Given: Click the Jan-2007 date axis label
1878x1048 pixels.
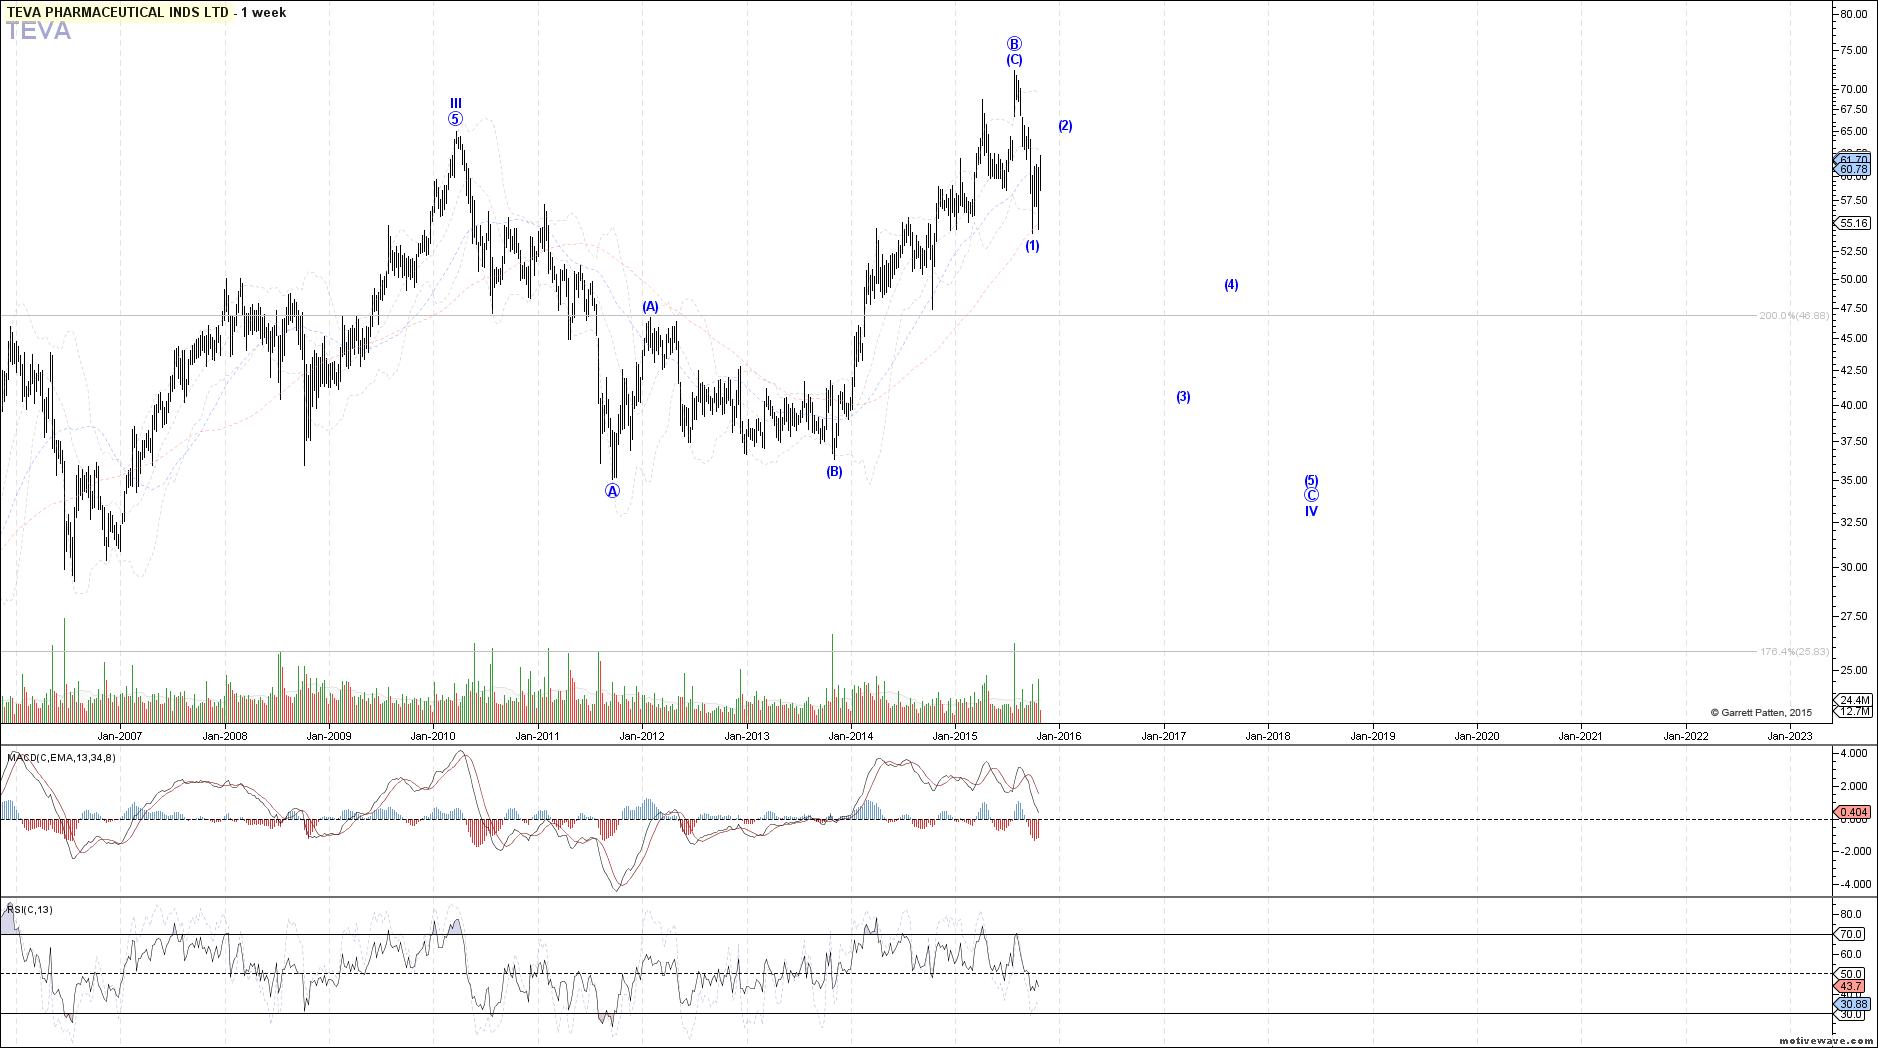Looking at the screenshot, I should coord(120,736).
